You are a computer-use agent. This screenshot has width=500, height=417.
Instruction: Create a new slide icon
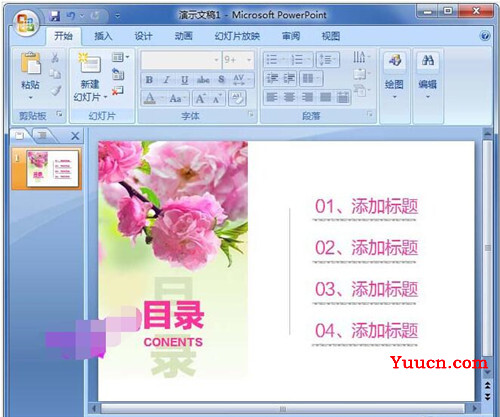89,63
